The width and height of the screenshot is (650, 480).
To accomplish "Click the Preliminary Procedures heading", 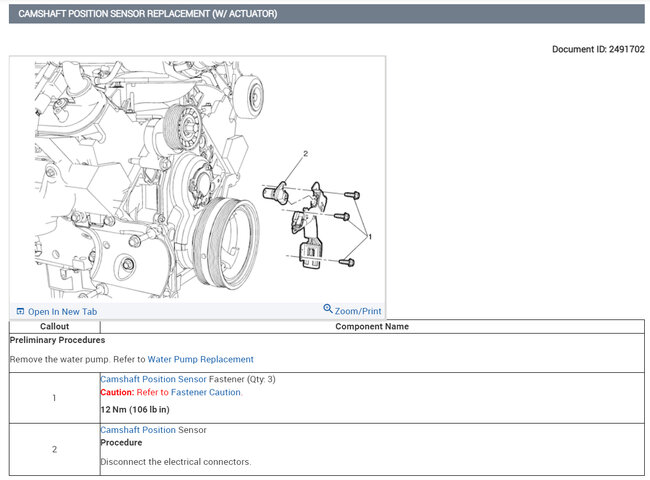I will [x=57, y=340].
